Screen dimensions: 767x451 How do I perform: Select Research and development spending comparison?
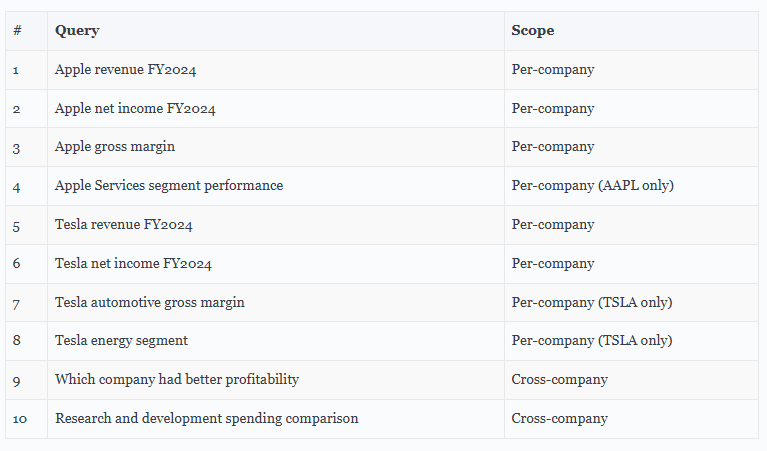click(206, 418)
